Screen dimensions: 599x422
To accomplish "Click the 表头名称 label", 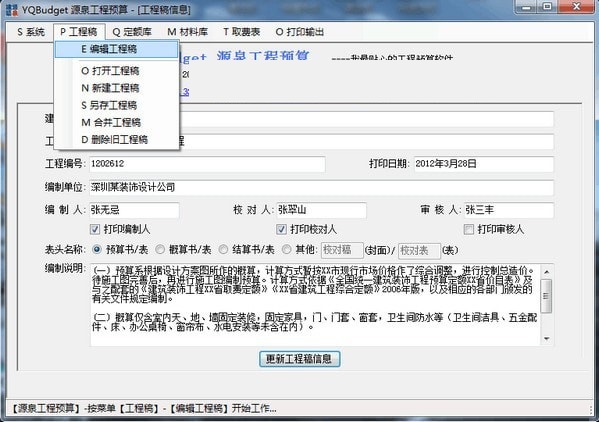I will pyautogui.click(x=65, y=250).
